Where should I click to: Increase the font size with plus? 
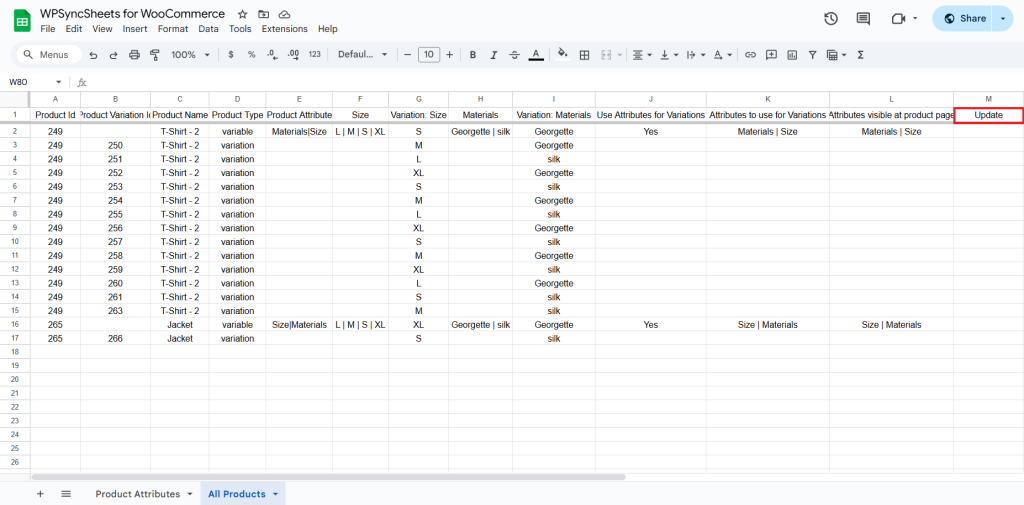click(x=449, y=55)
